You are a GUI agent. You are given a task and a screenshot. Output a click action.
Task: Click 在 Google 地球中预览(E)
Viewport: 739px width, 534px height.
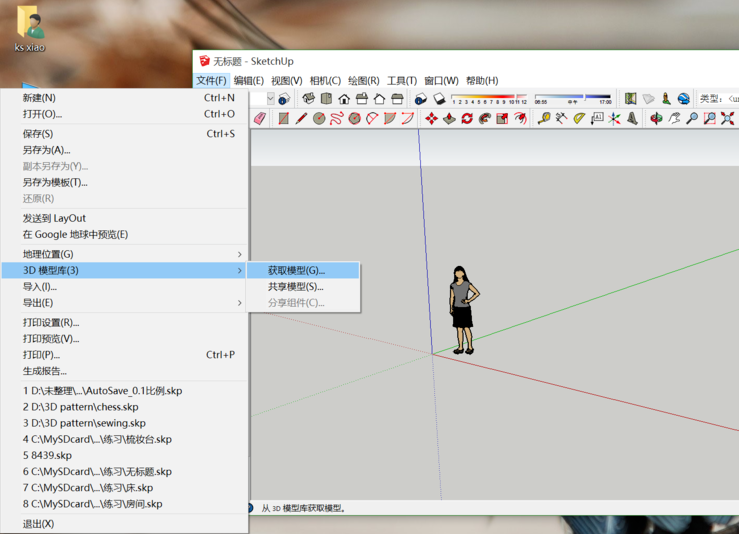pos(124,235)
